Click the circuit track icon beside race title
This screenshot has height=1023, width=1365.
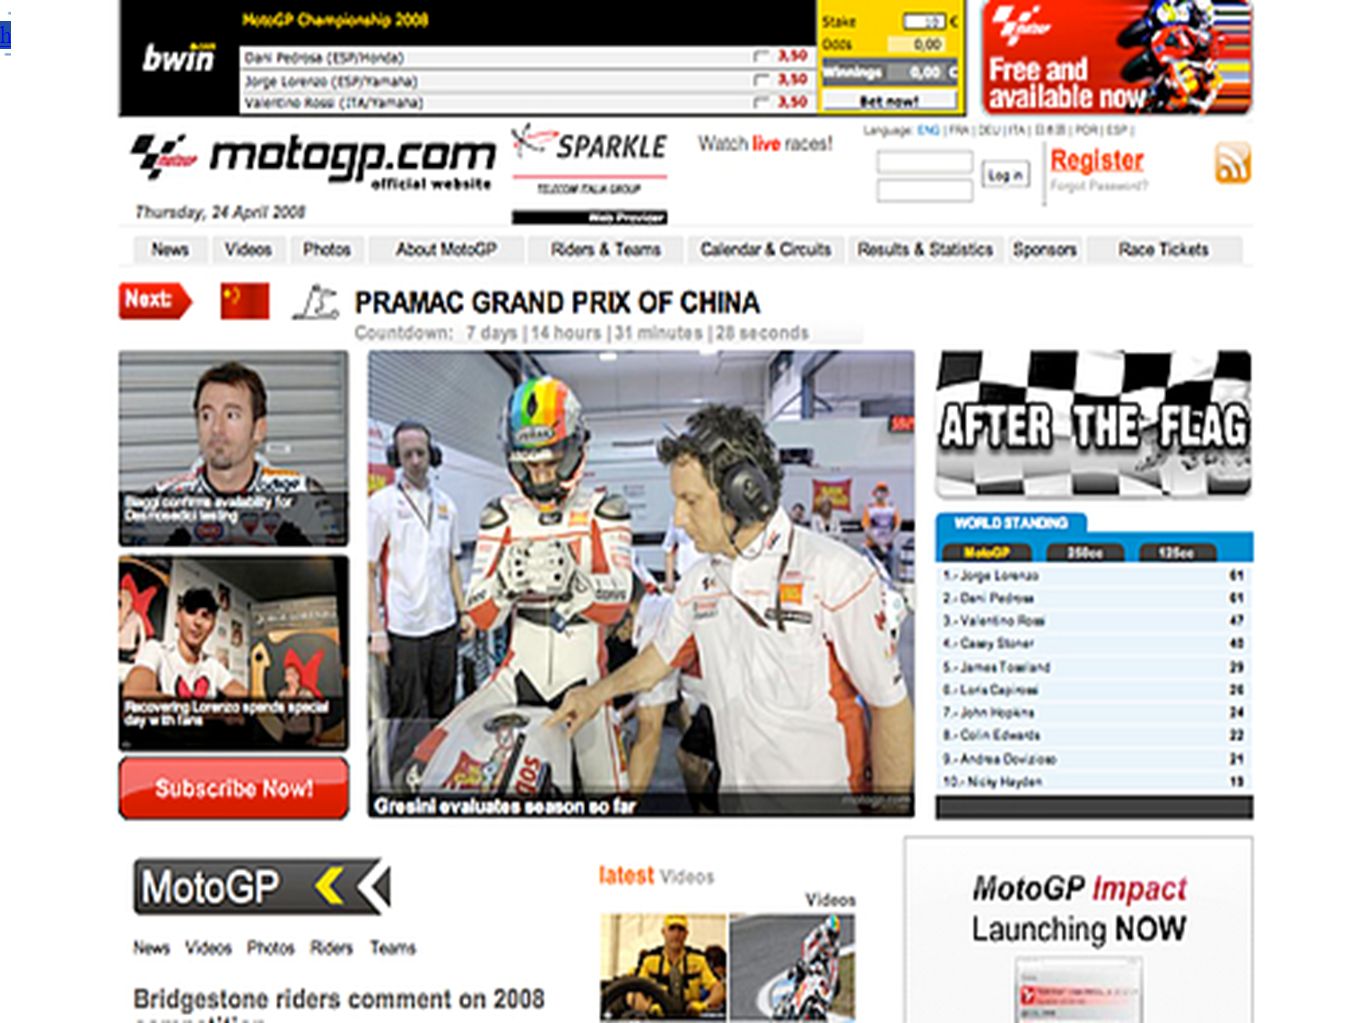(315, 302)
